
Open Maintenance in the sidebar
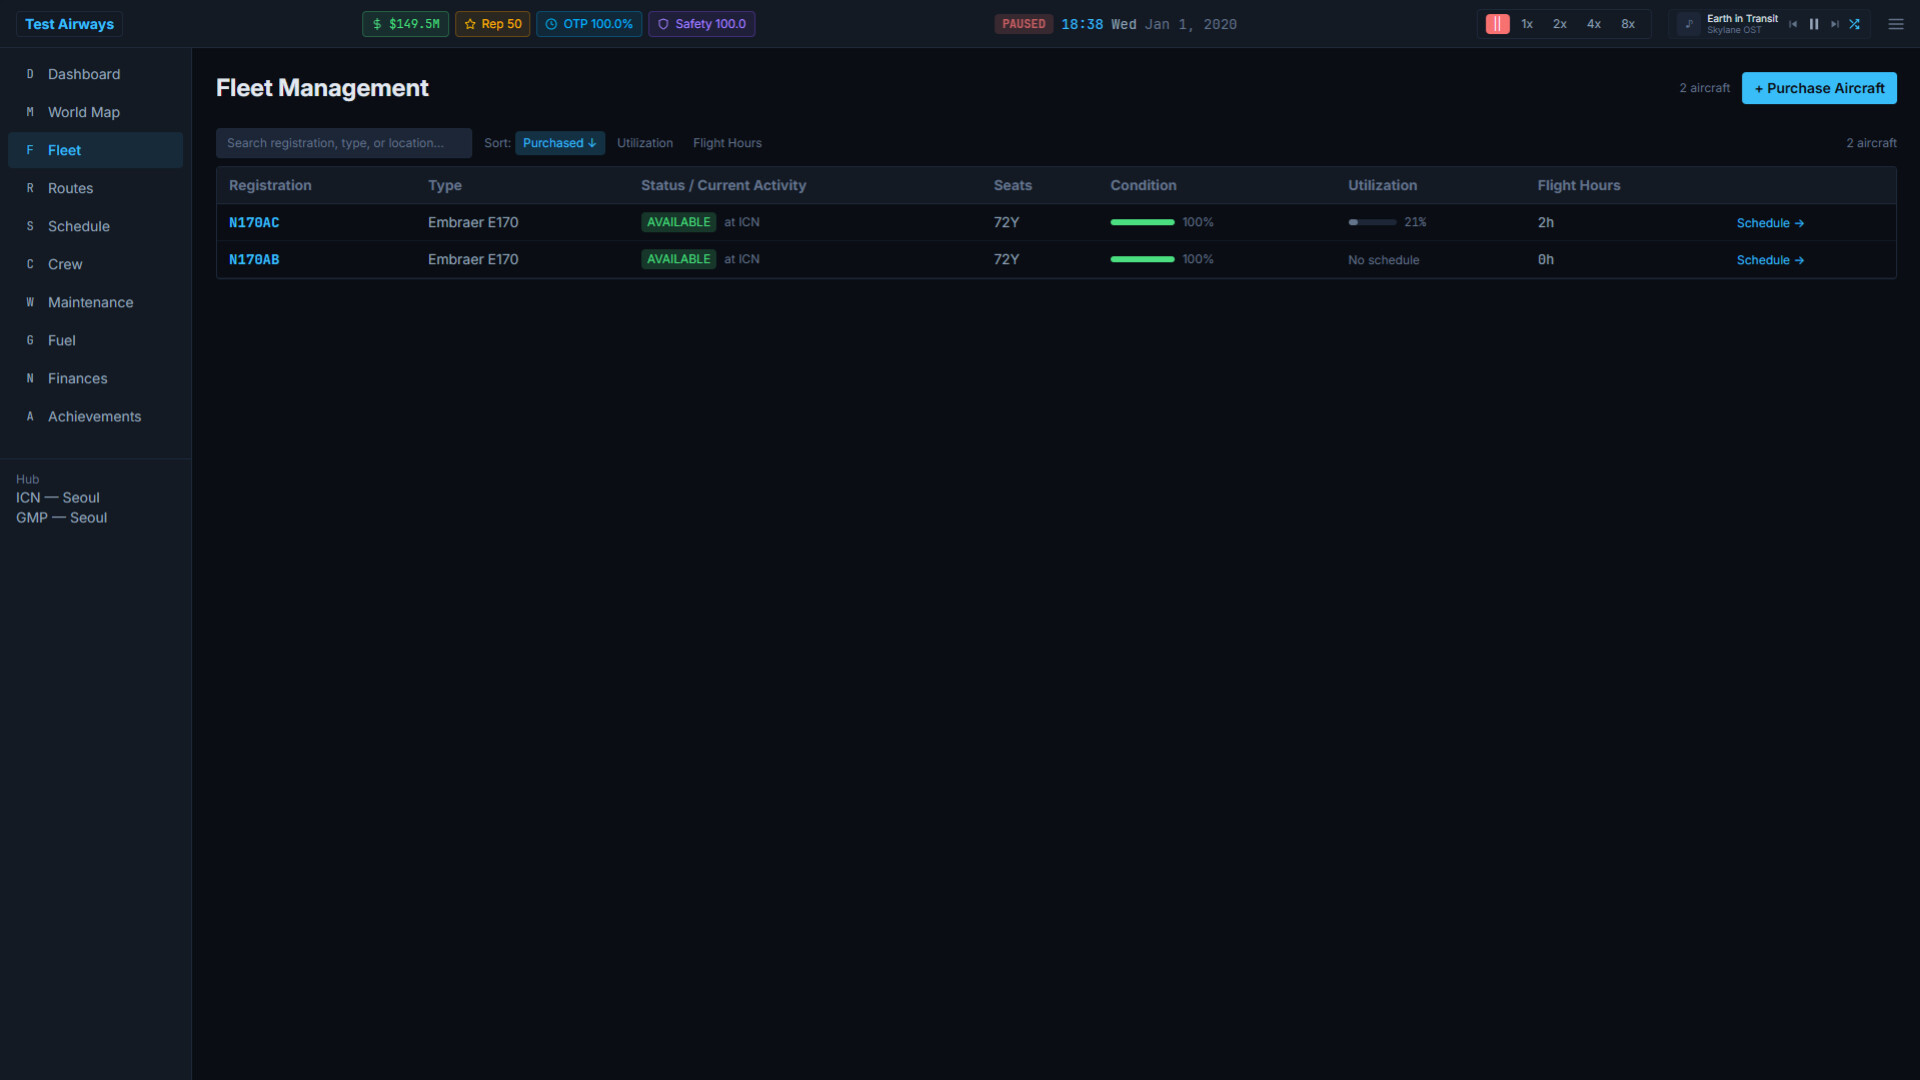point(95,302)
